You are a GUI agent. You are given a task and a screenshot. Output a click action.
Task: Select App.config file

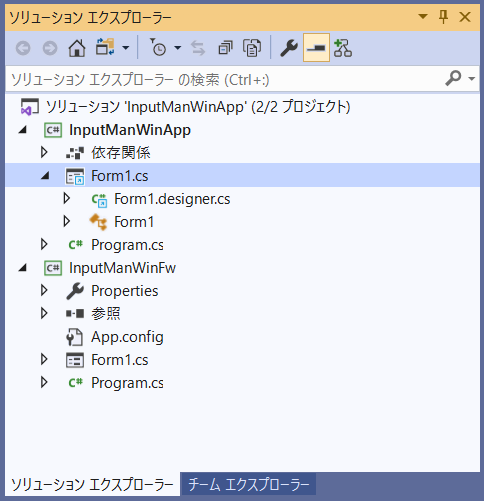(127, 337)
